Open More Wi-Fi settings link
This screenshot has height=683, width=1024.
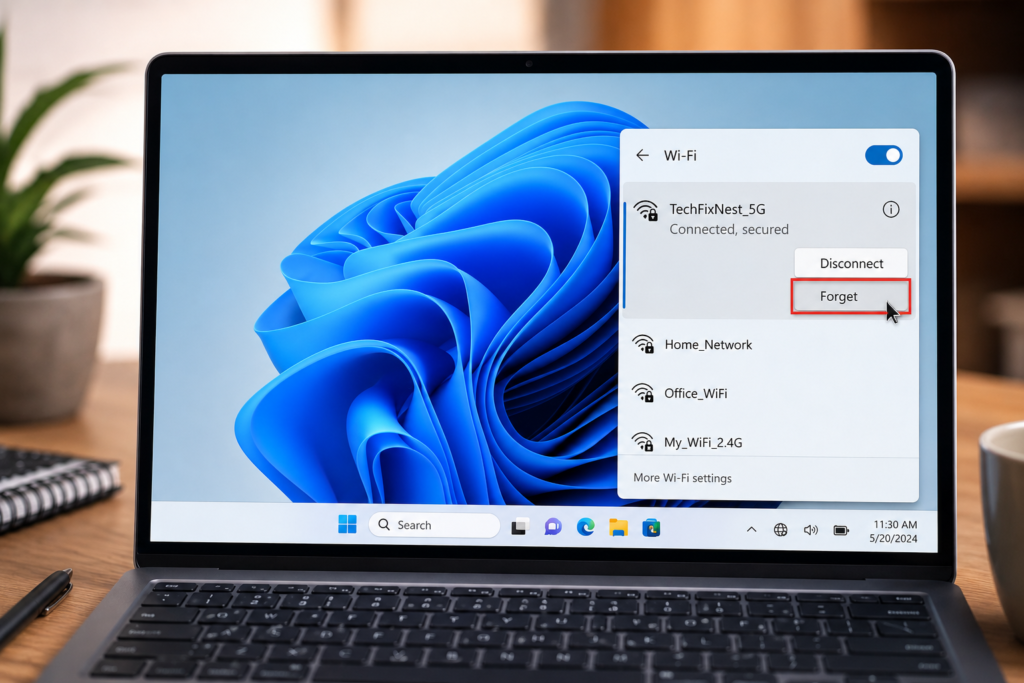(682, 478)
